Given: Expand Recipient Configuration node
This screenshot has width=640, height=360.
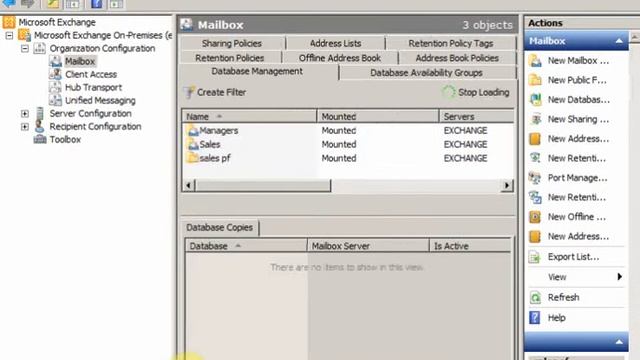Looking at the screenshot, I should (x=25, y=127).
